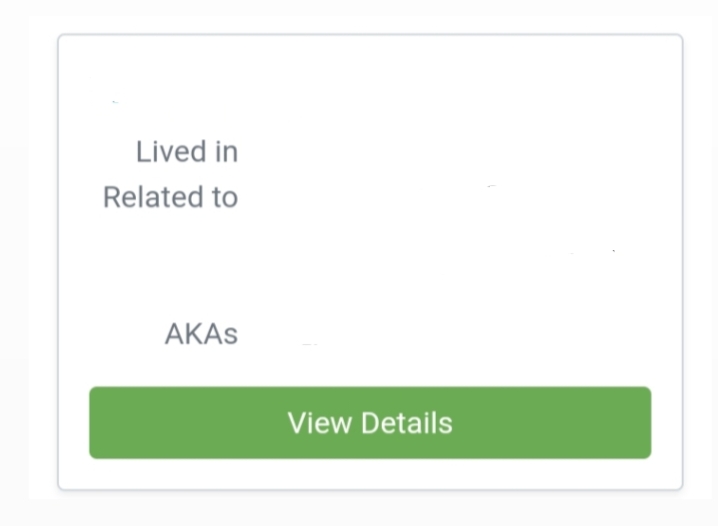Click the word View on green button
Viewport: 718px width, 526px height.
tap(319, 423)
